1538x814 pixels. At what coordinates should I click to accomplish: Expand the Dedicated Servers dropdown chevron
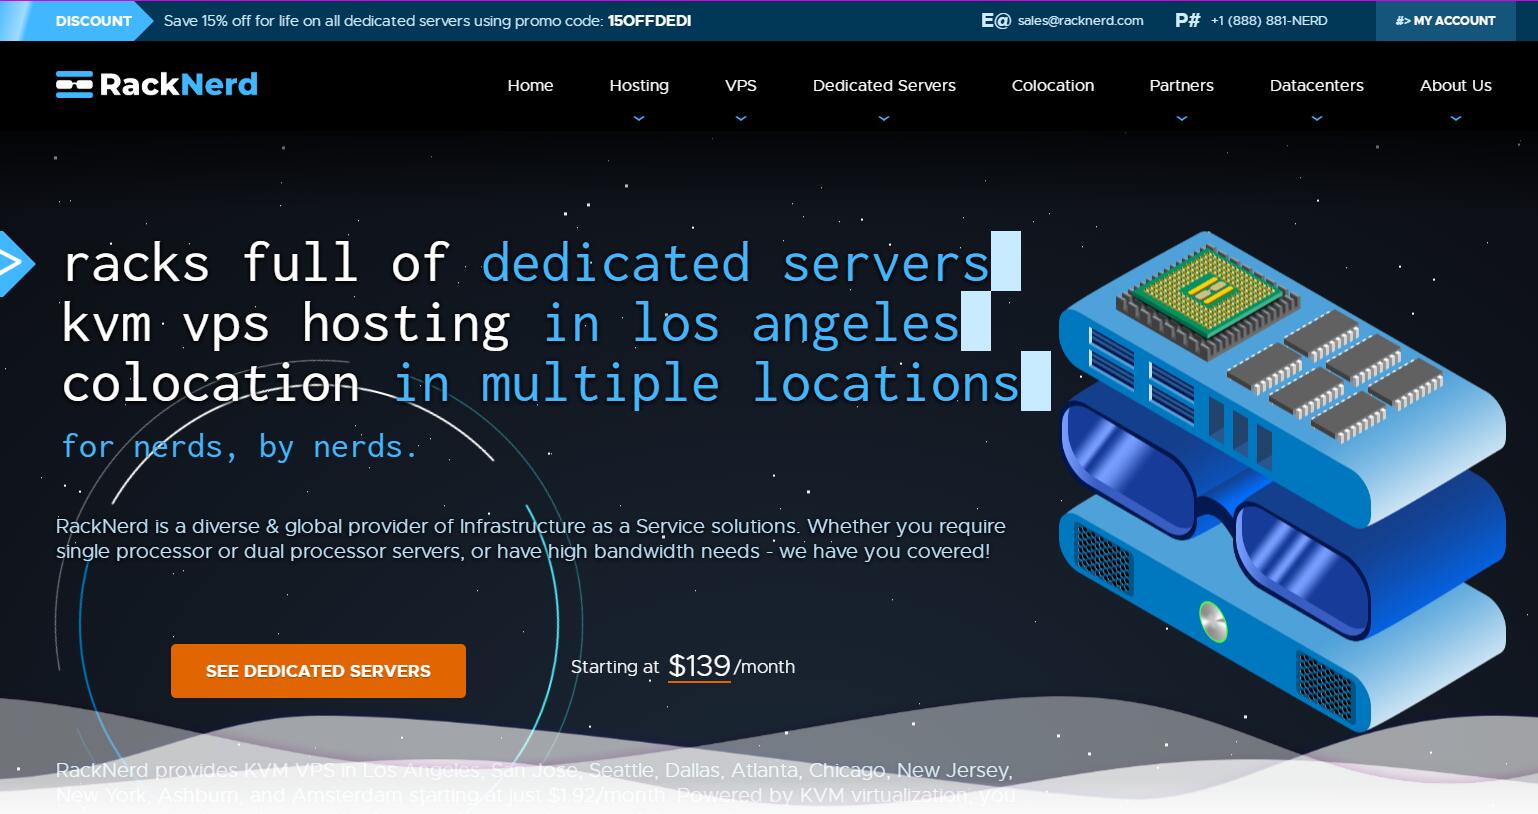(x=884, y=118)
